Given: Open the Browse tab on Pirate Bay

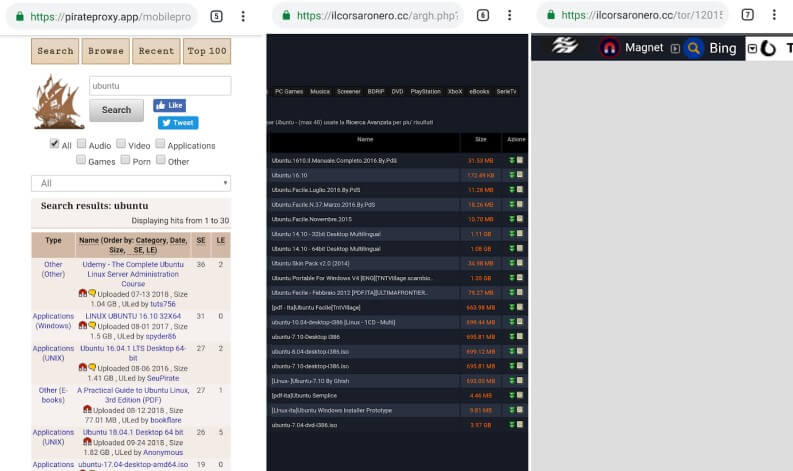Looking at the screenshot, I should click(106, 51).
